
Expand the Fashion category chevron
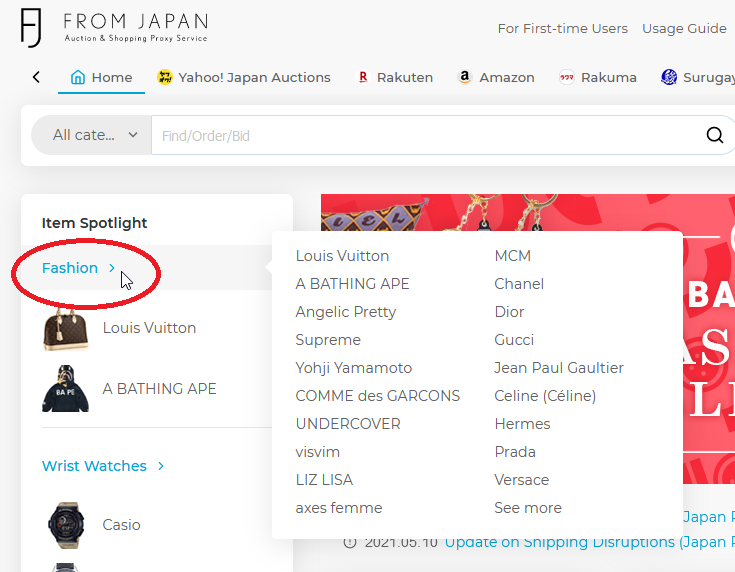click(x=112, y=268)
